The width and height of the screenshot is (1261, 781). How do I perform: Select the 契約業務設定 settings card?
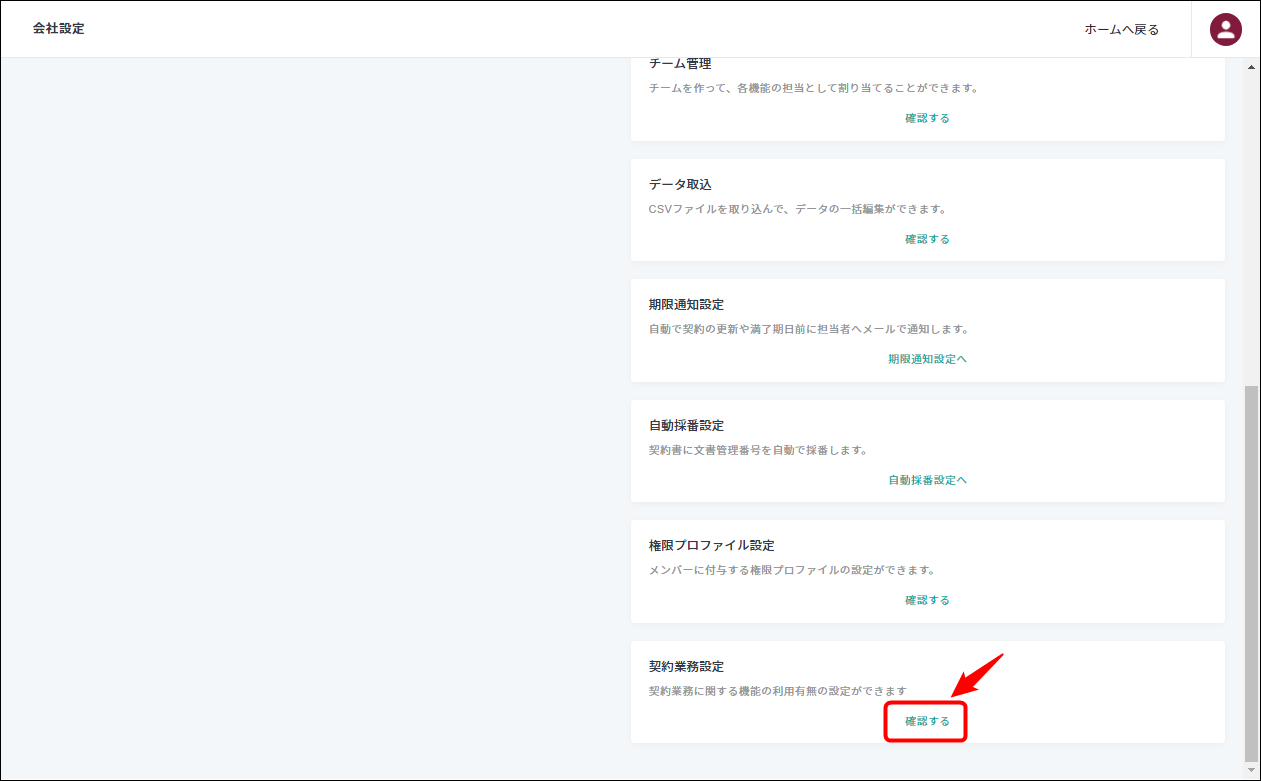click(x=927, y=691)
